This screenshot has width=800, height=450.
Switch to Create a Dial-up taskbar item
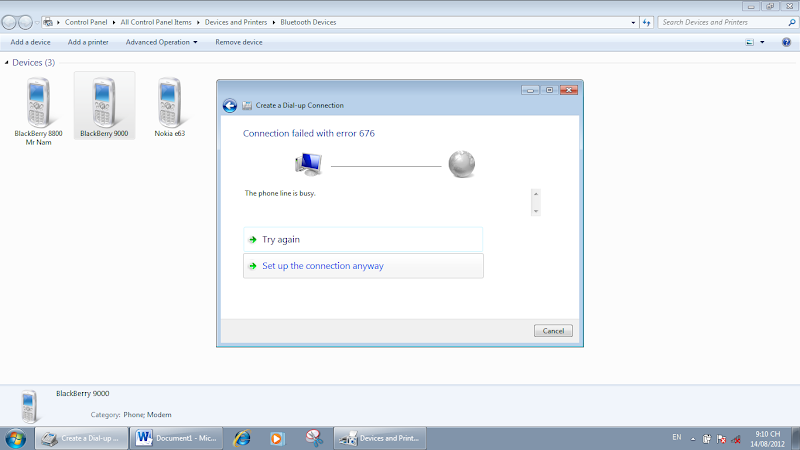[x=82, y=438]
